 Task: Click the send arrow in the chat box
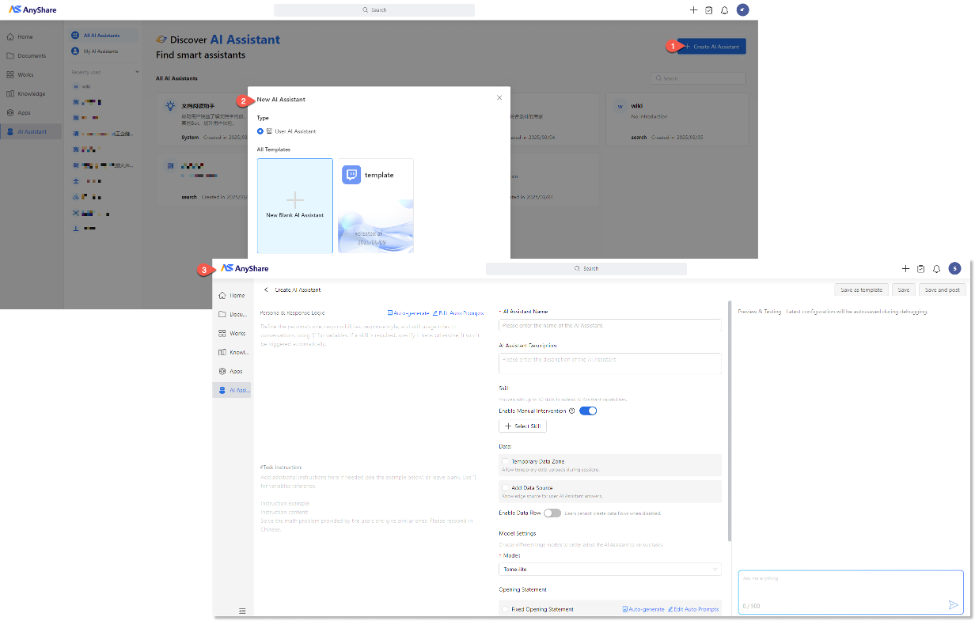(953, 605)
